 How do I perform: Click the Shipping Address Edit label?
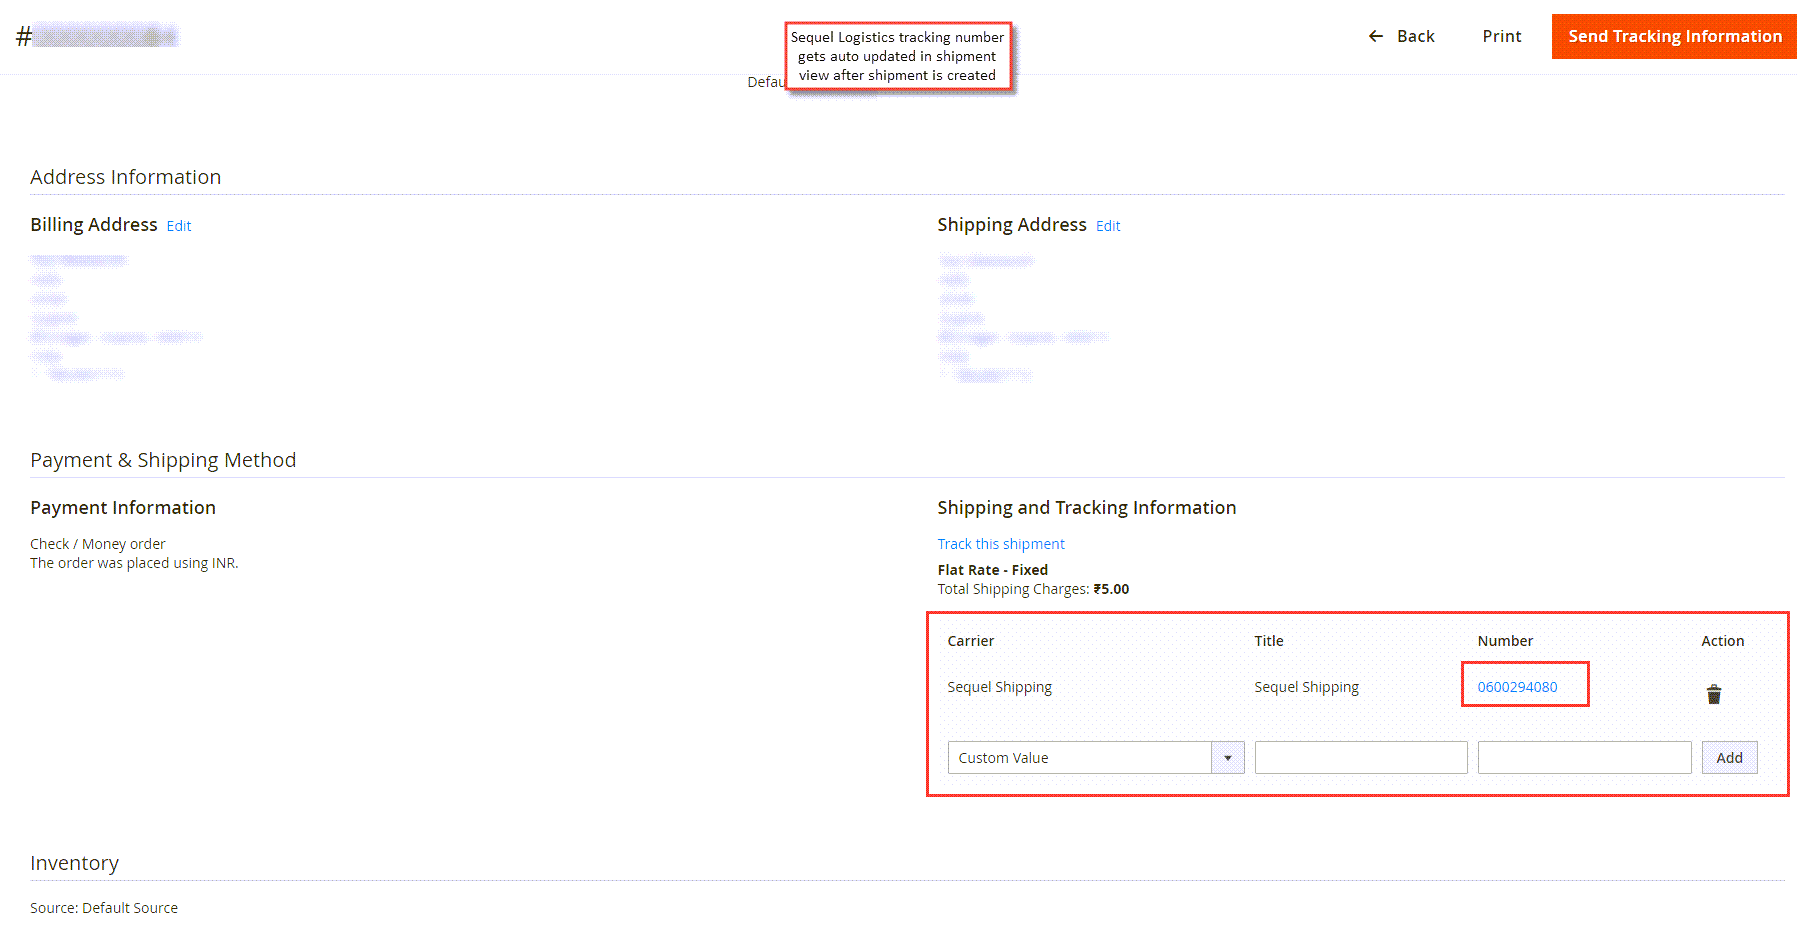click(x=1107, y=226)
